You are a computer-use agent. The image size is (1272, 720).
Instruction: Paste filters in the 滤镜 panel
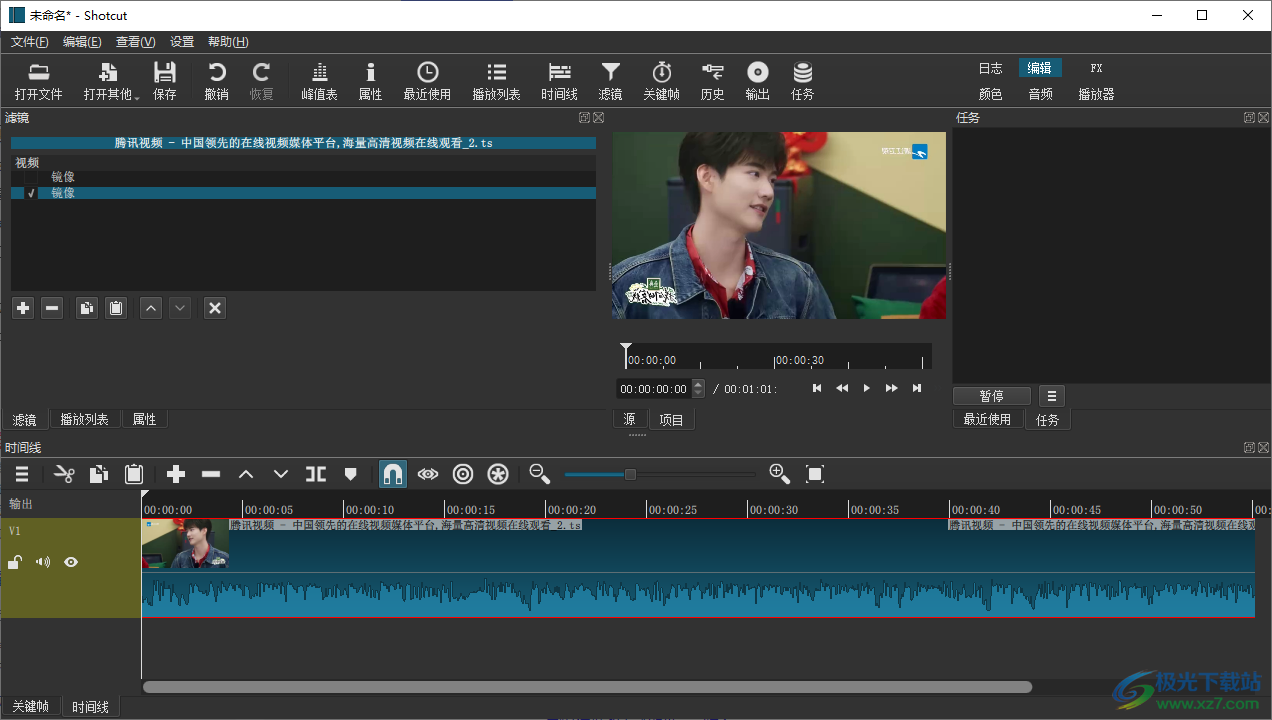pyautogui.click(x=116, y=308)
